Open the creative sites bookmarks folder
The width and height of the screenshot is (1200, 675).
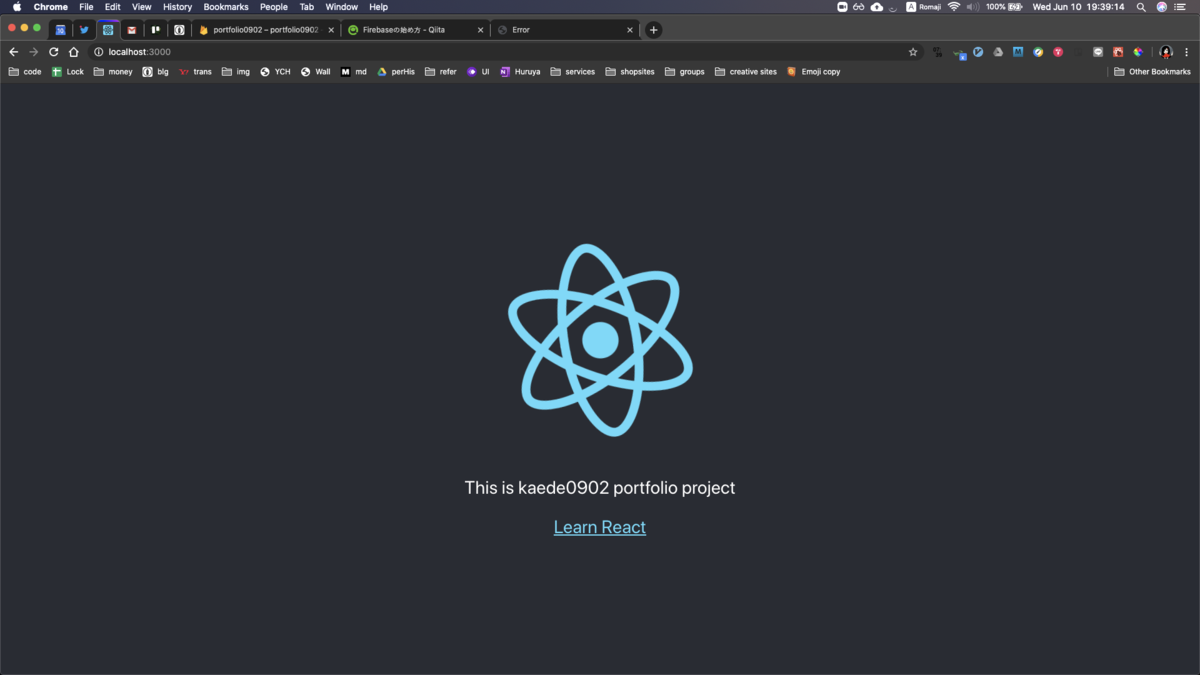(746, 72)
